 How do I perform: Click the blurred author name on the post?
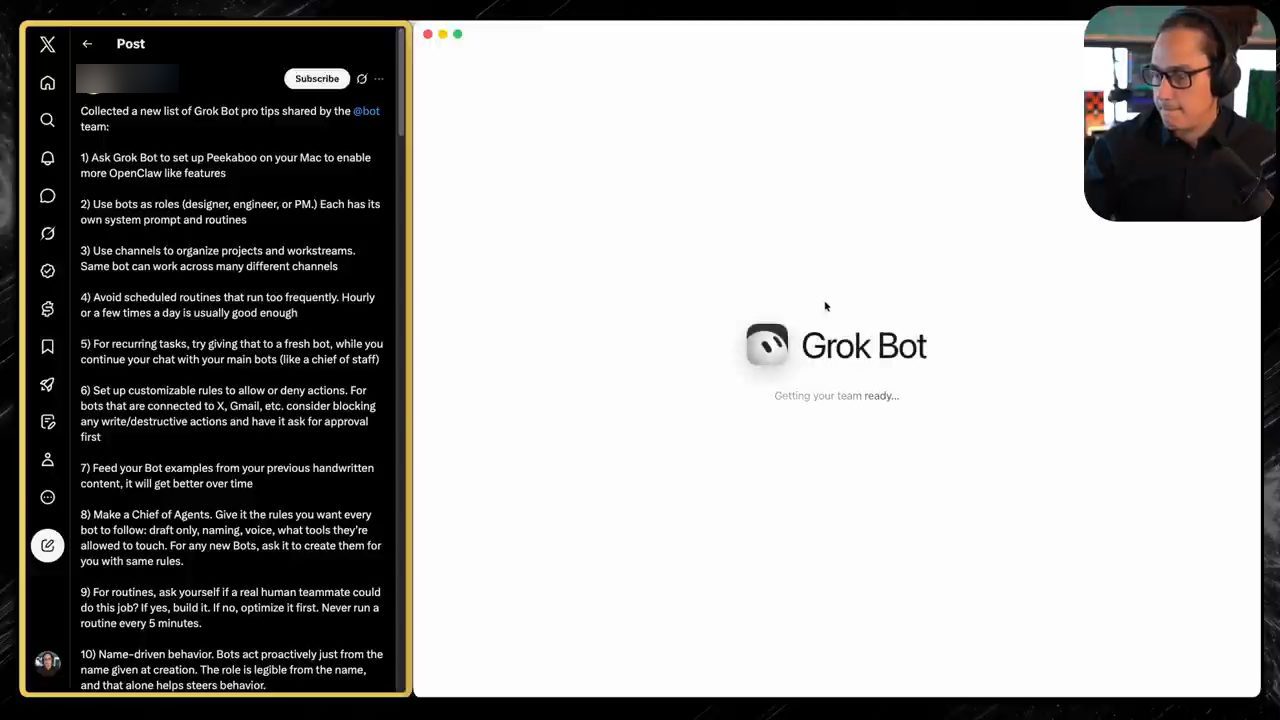pos(127,78)
